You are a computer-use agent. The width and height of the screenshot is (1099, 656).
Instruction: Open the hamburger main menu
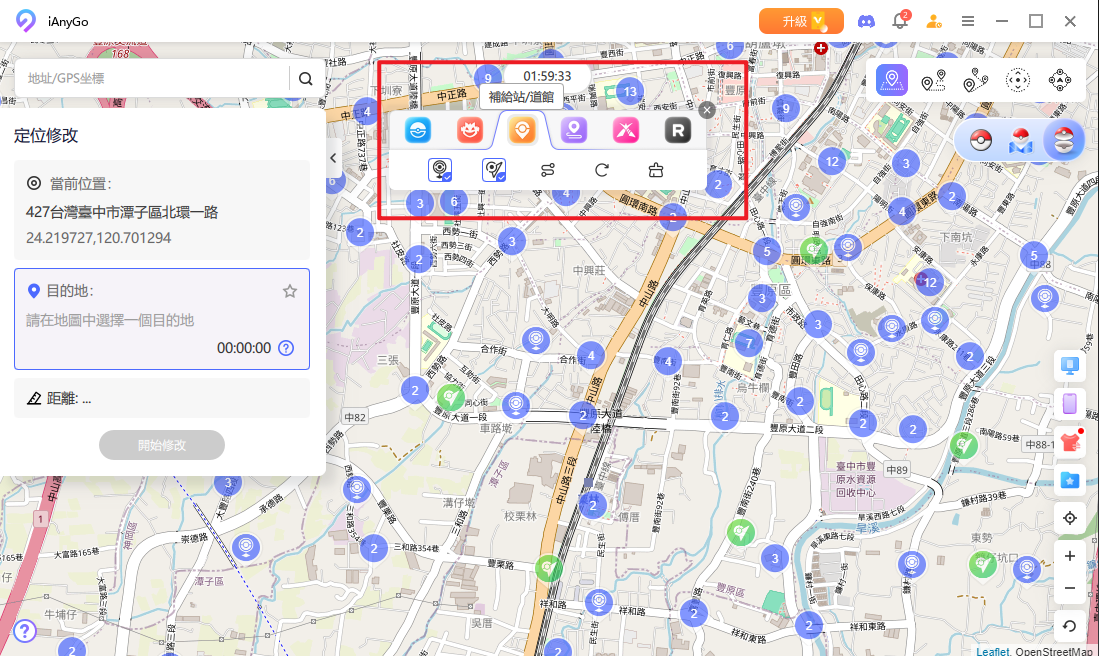(968, 21)
